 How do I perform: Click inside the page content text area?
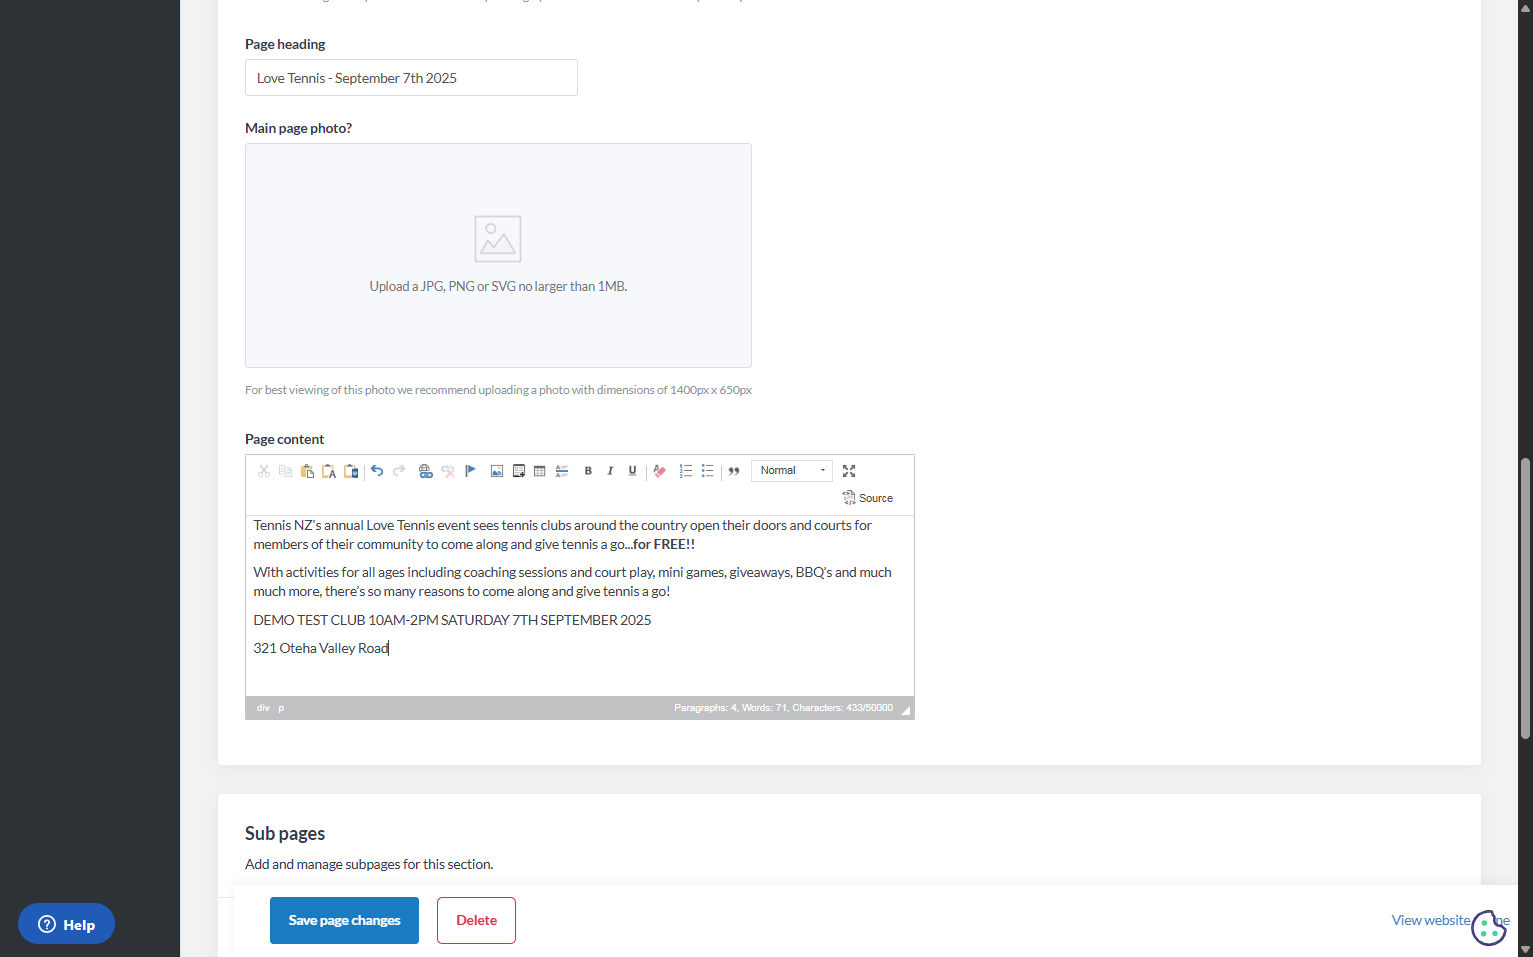click(580, 606)
